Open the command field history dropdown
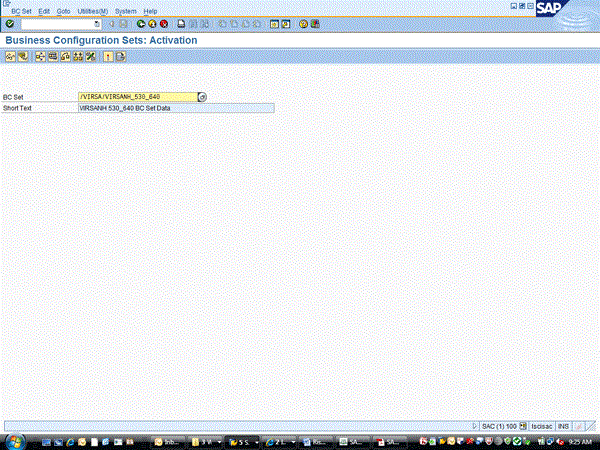 [97, 23]
